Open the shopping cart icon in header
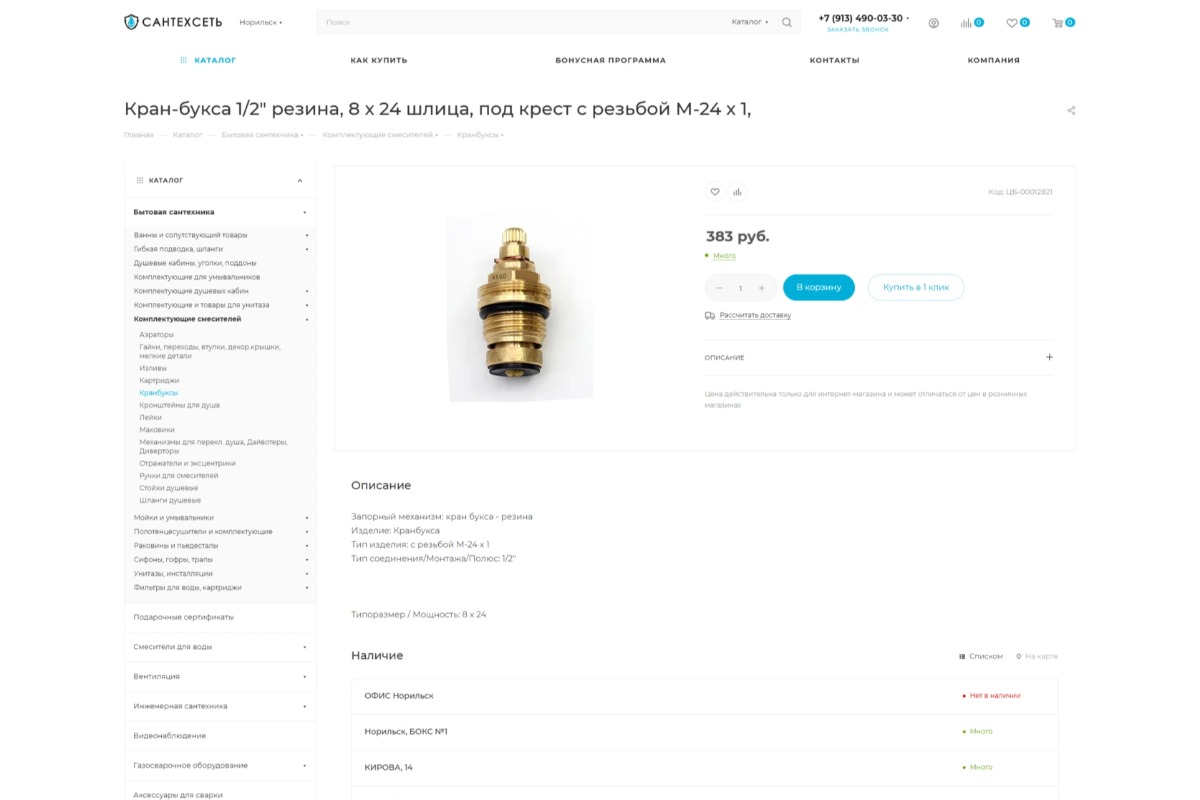1200x800 pixels. pos(1058,23)
